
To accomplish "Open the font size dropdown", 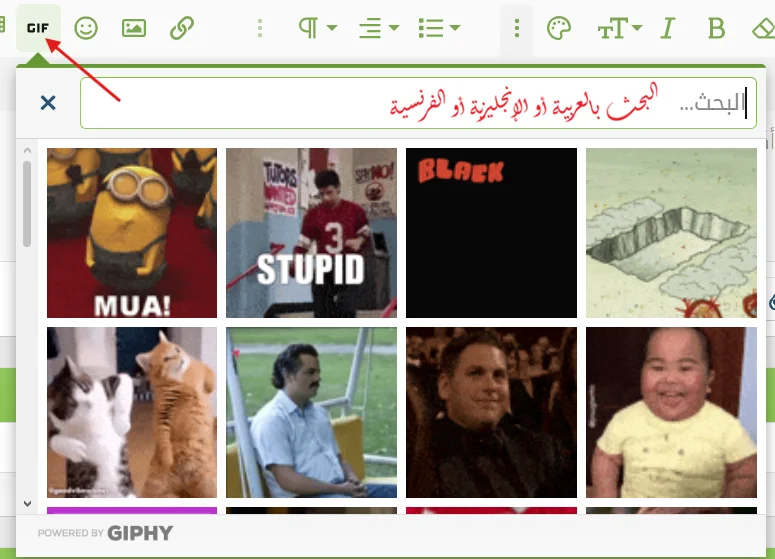I will pyautogui.click(x=619, y=28).
